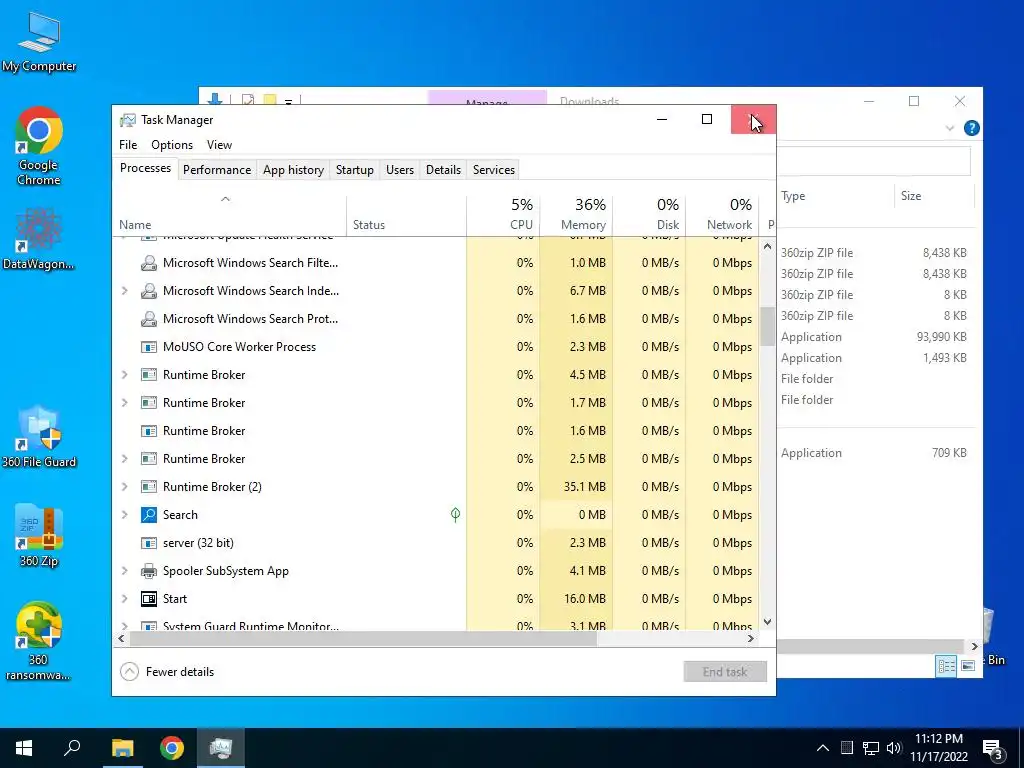The height and width of the screenshot is (768, 1024).
Task: Switch Explorer to details view icon
Action: [946, 665]
